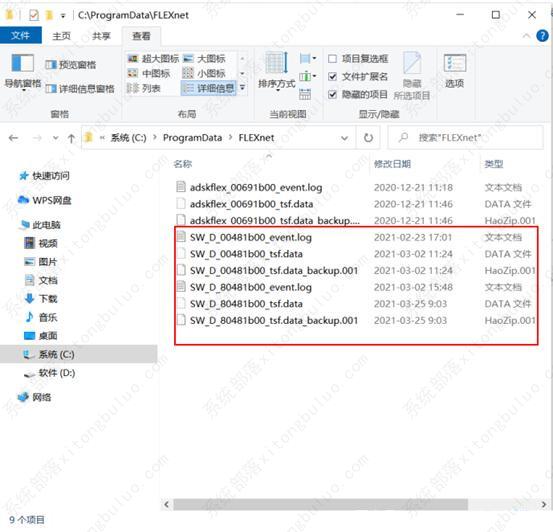Select List (列表) layout

144,88
